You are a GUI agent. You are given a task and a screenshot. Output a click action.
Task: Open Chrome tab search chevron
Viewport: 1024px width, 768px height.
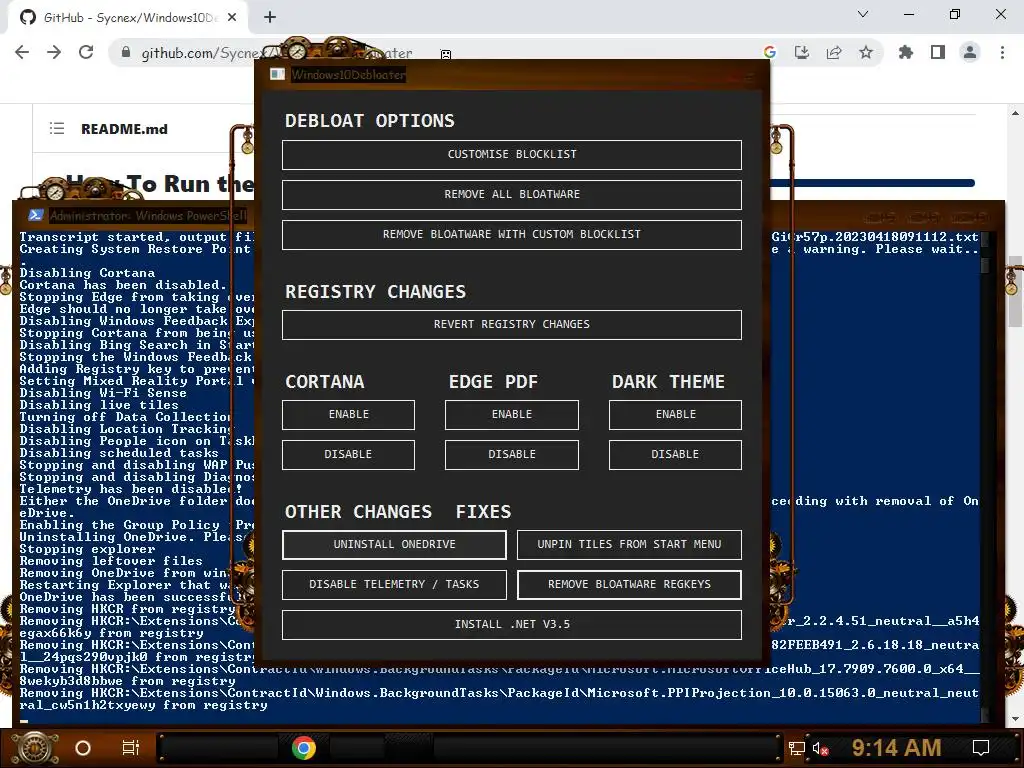[863, 14]
